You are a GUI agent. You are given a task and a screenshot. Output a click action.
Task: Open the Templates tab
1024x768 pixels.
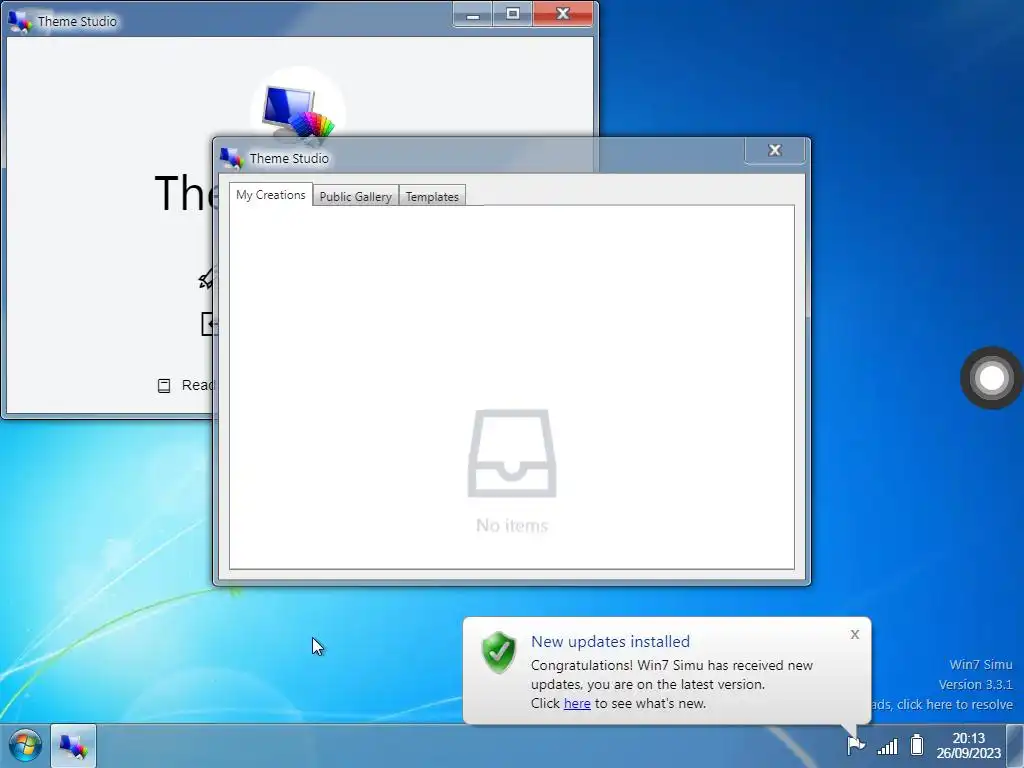point(432,197)
